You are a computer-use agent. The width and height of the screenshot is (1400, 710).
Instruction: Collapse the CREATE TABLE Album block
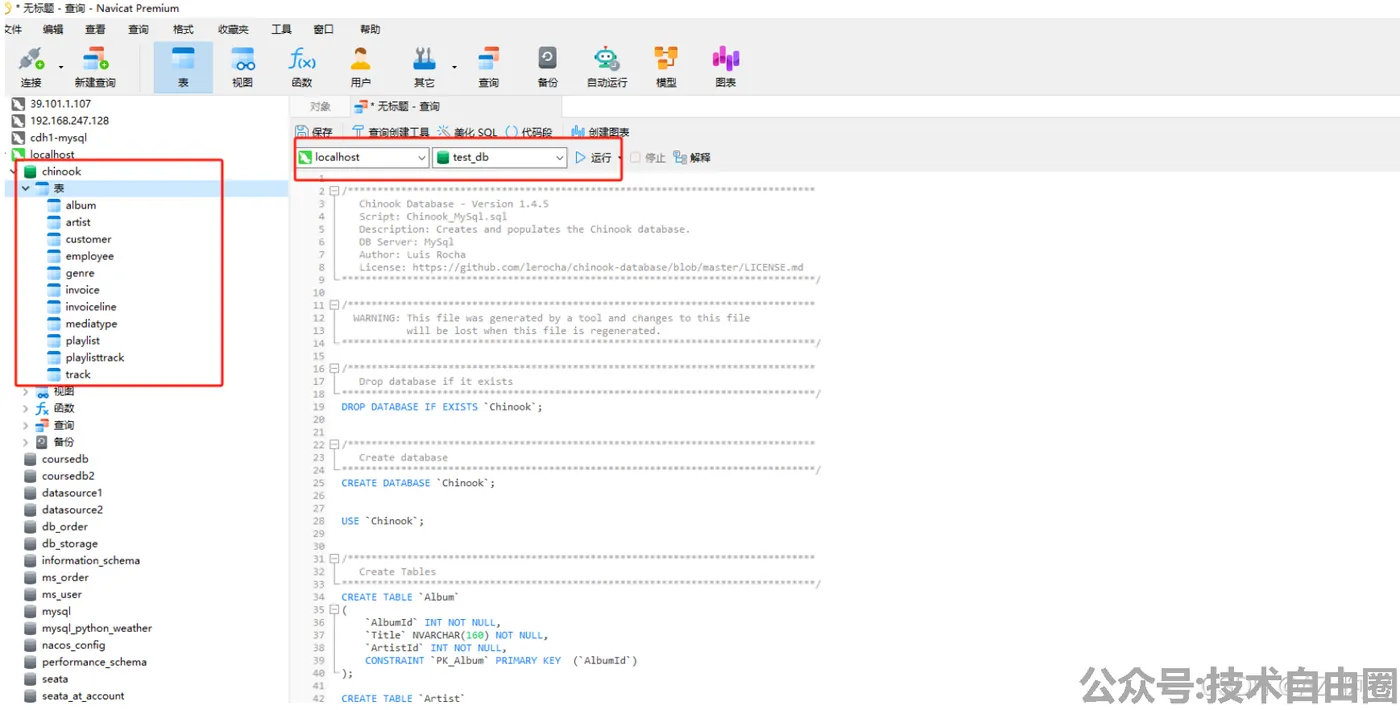coord(334,610)
